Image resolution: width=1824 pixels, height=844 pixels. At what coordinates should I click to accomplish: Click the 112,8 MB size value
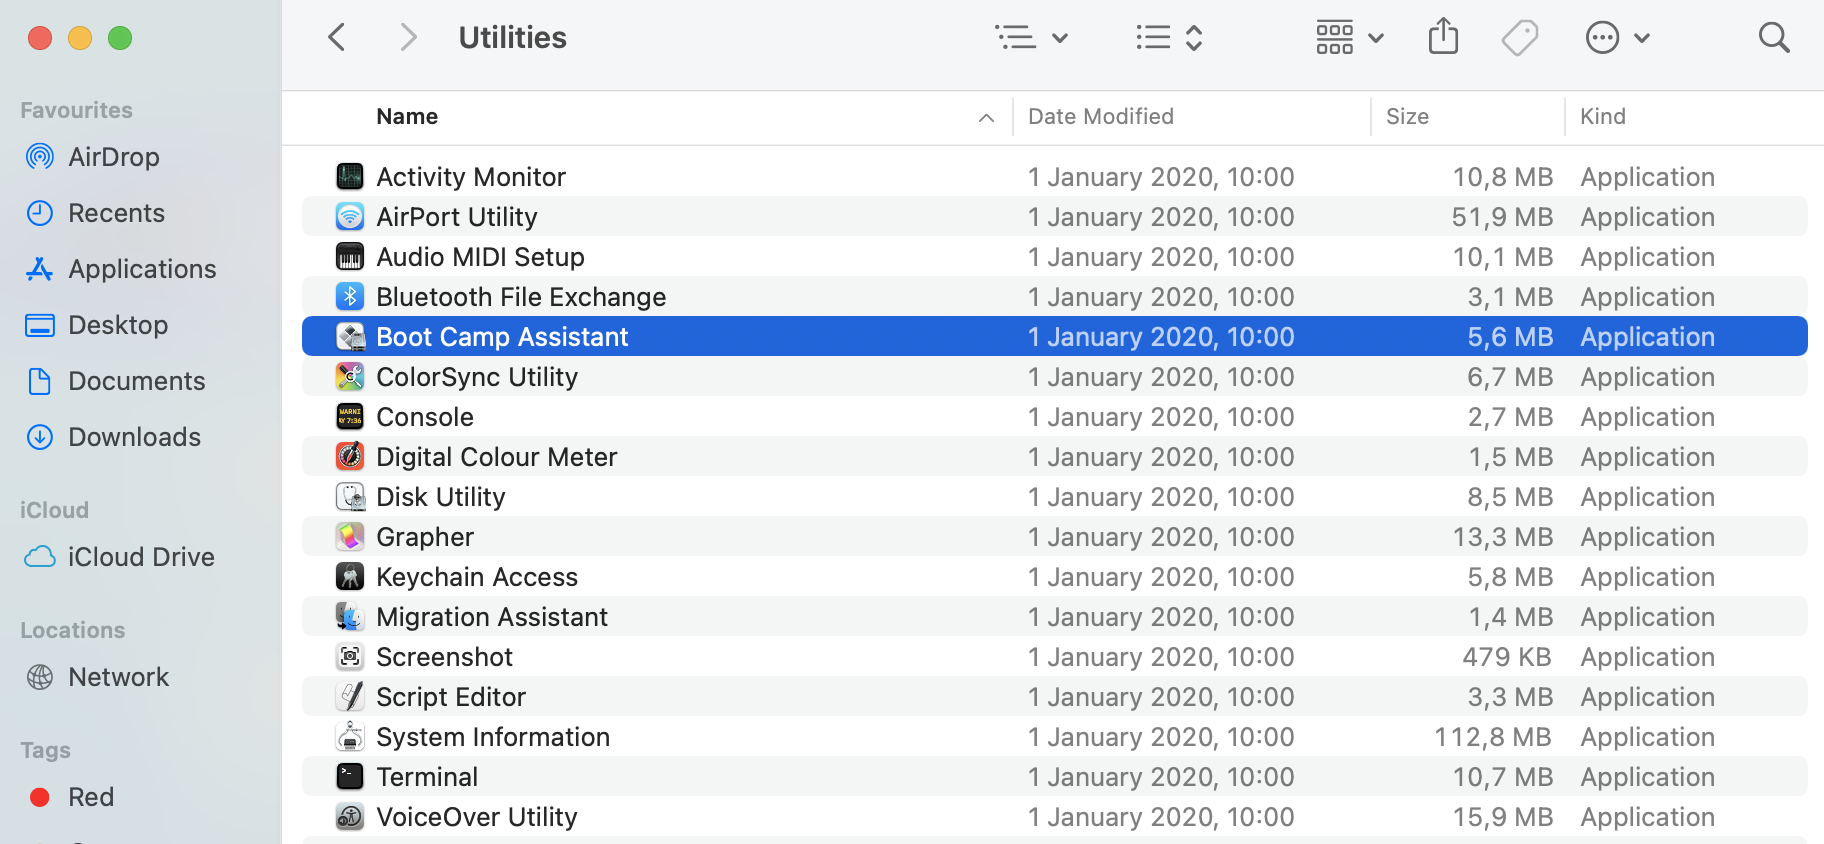[x=1493, y=737]
